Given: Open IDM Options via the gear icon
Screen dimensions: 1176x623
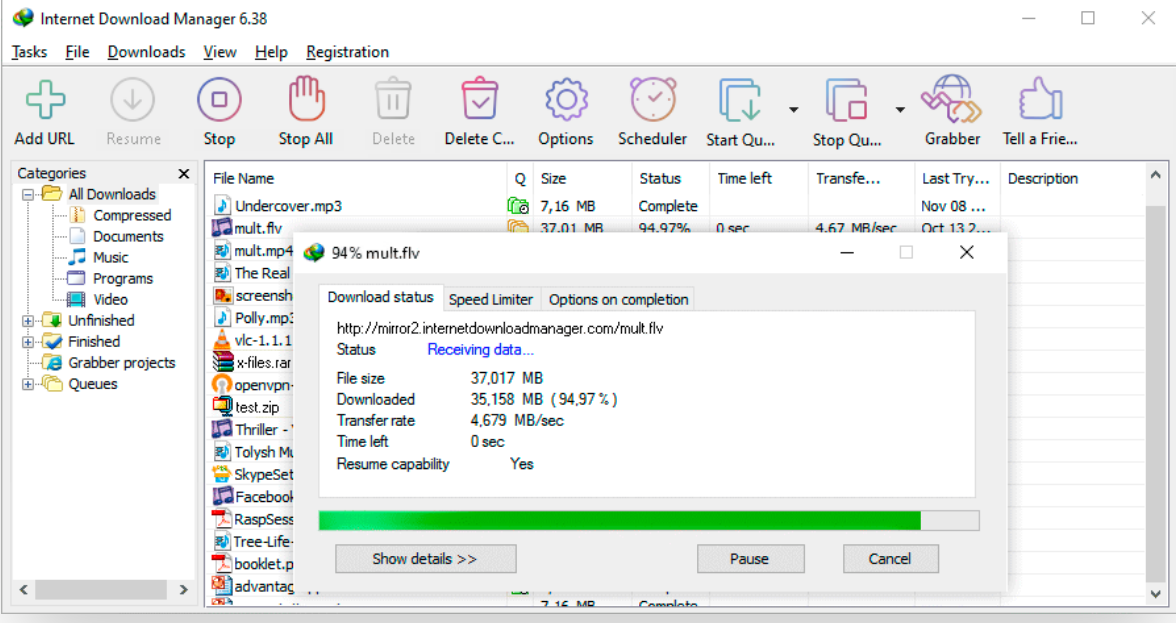Looking at the screenshot, I should click(x=565, y=100).
